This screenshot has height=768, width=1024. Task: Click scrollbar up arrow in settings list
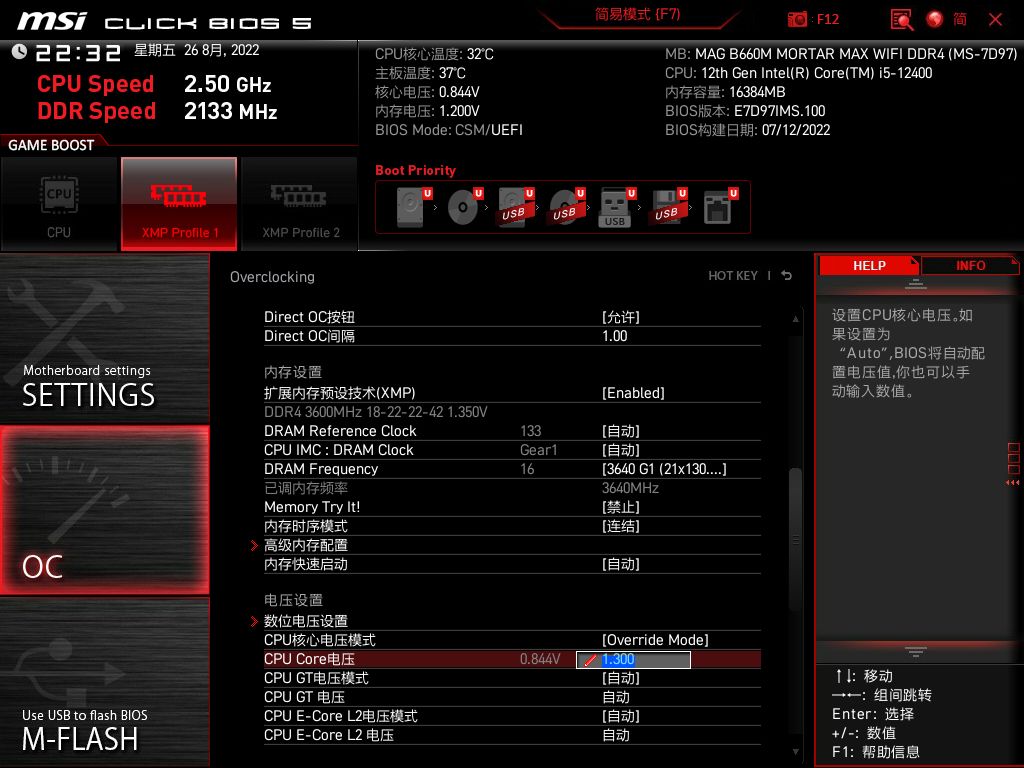pyautogui.click(x=795, y=319)
